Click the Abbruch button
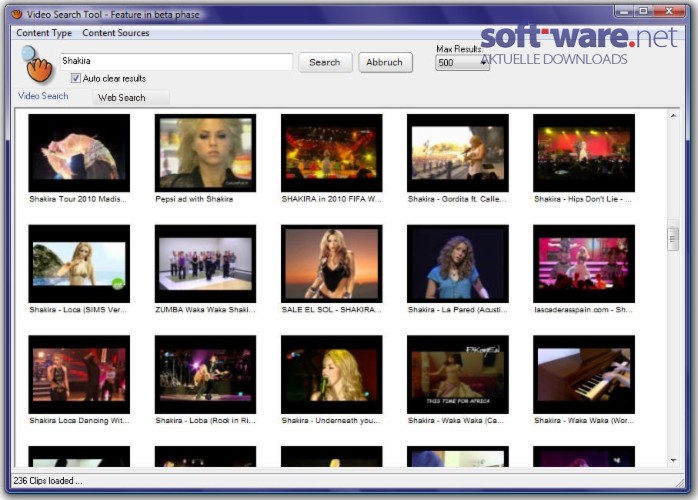Image resolution: width=698 pixels, height=500 pixels. tap(385, 62)
